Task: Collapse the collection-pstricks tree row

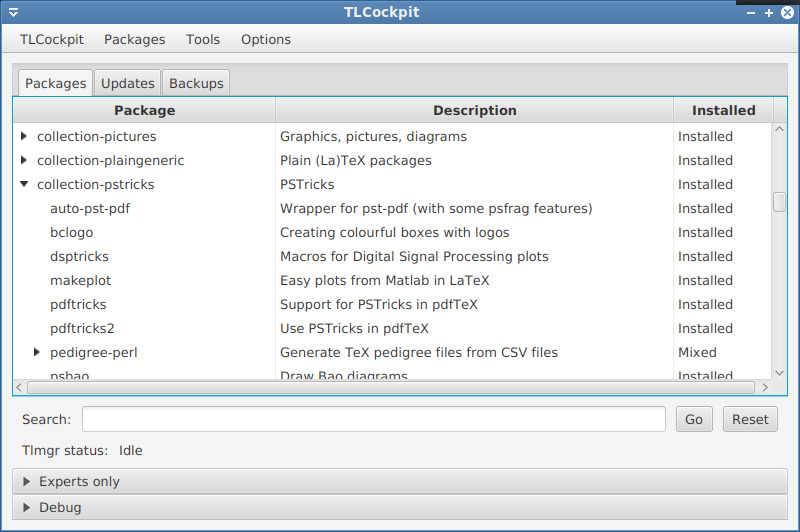Action: [x=24, y=184]
